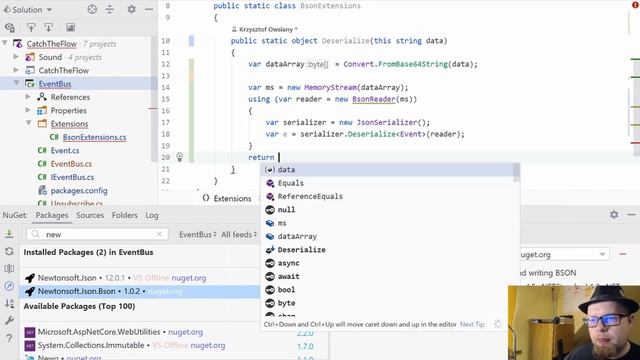This screenshot has height=360, width=640.
Task: Click the fourth icon in the Solution toolbar row
Action: [x=70, y=28]
